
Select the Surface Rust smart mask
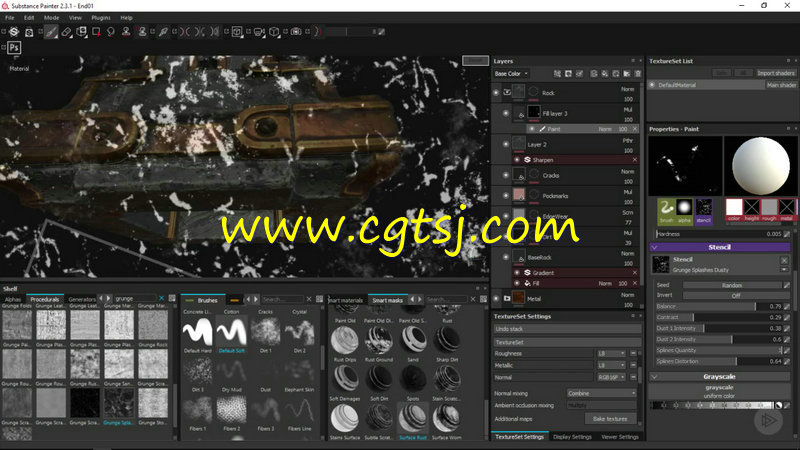[413, 418]
